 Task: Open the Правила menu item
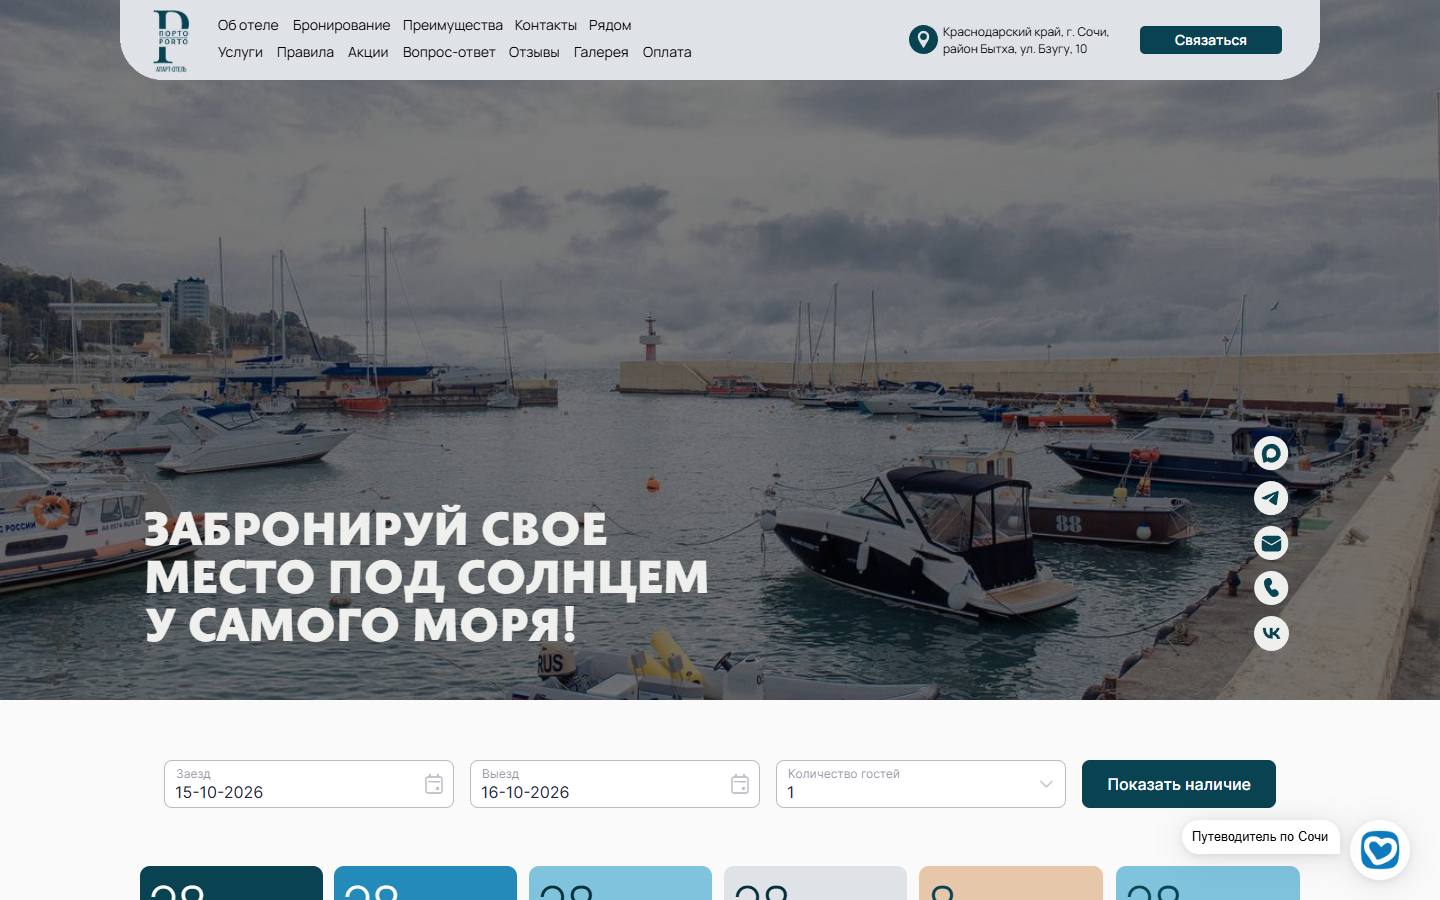tap(305, 52)
